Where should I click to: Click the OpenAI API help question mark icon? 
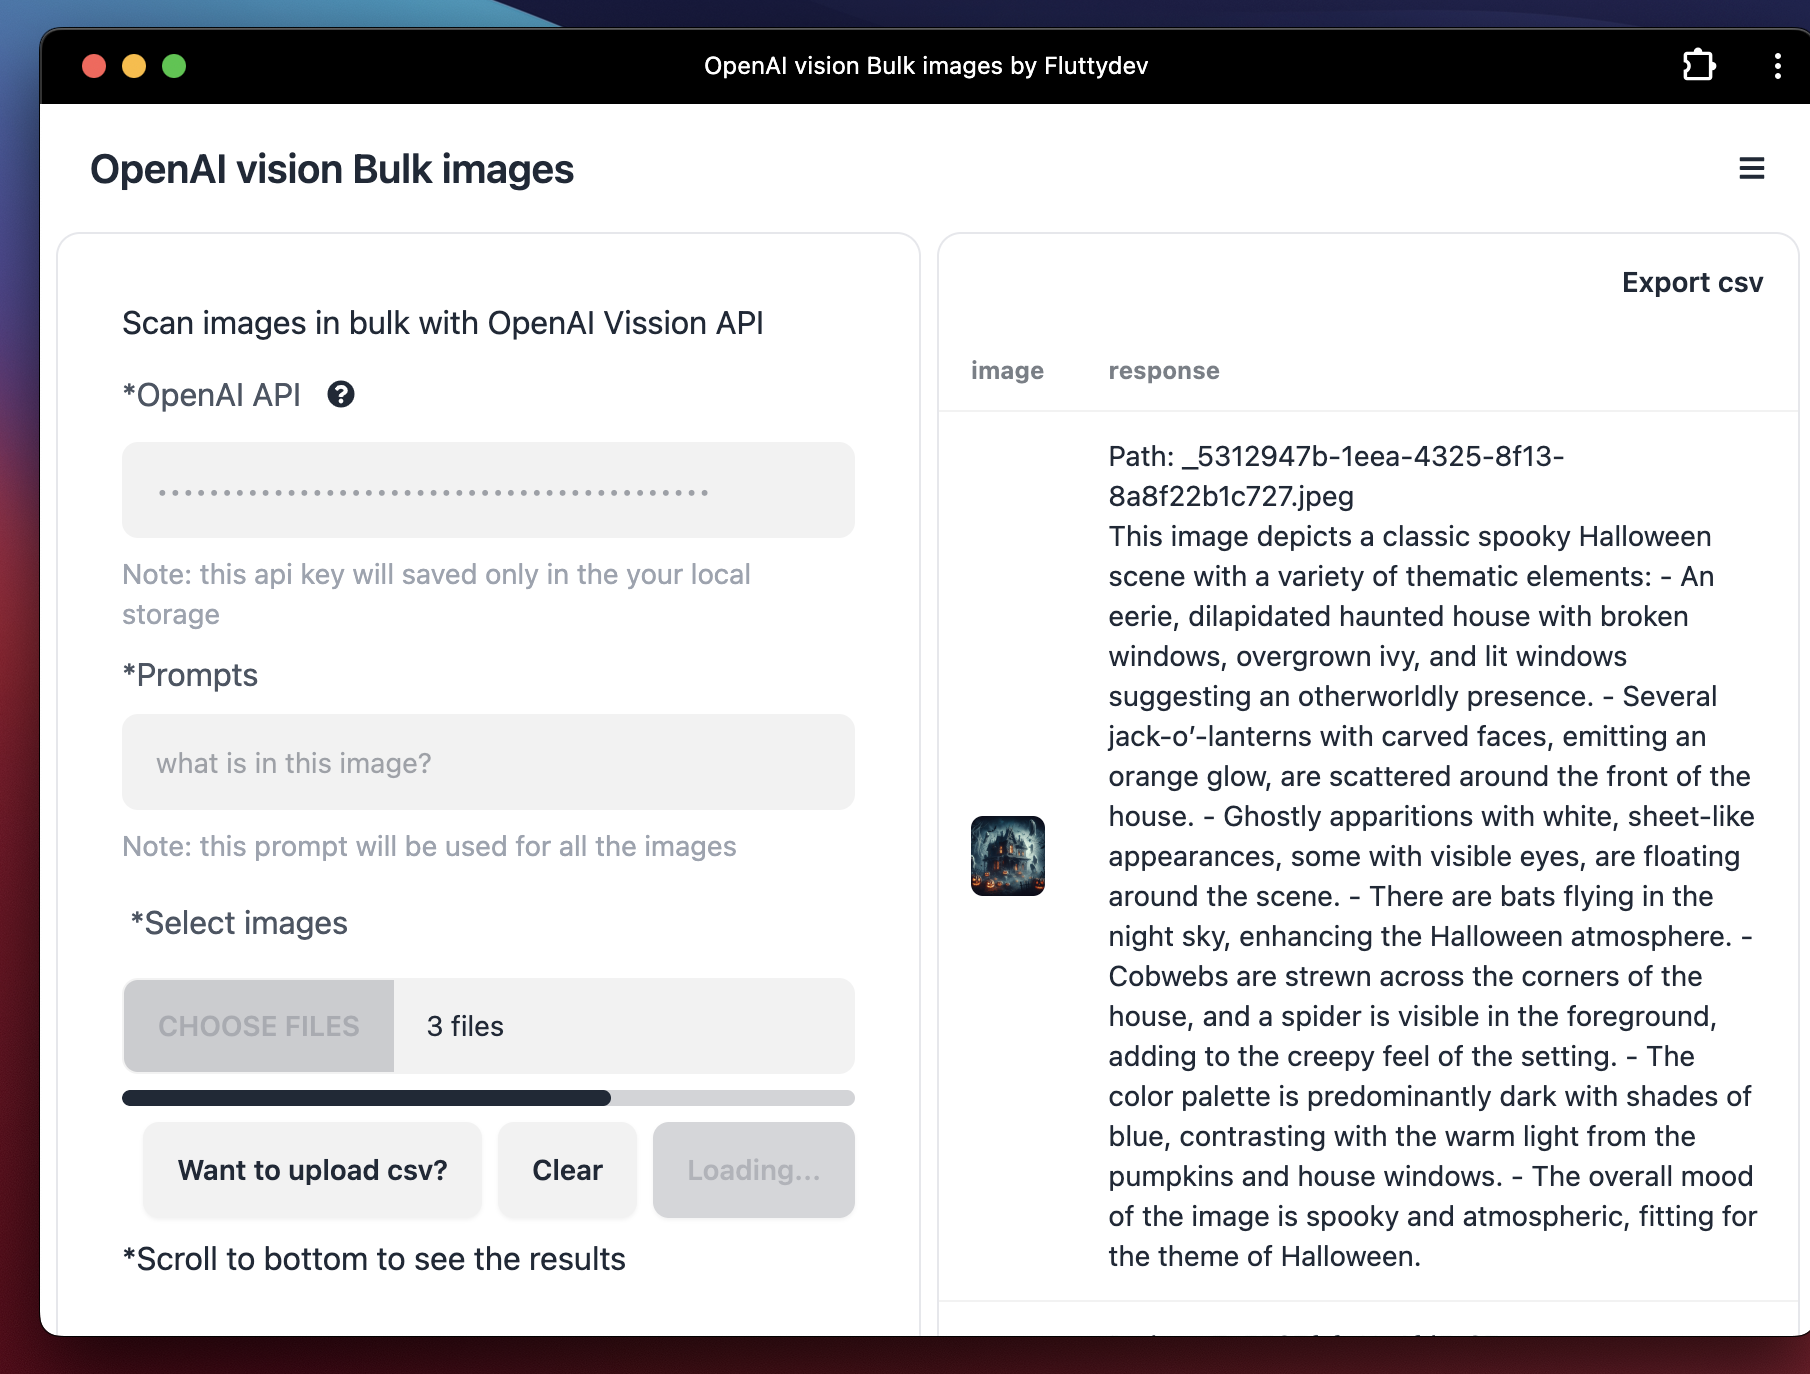click(341, 395)
